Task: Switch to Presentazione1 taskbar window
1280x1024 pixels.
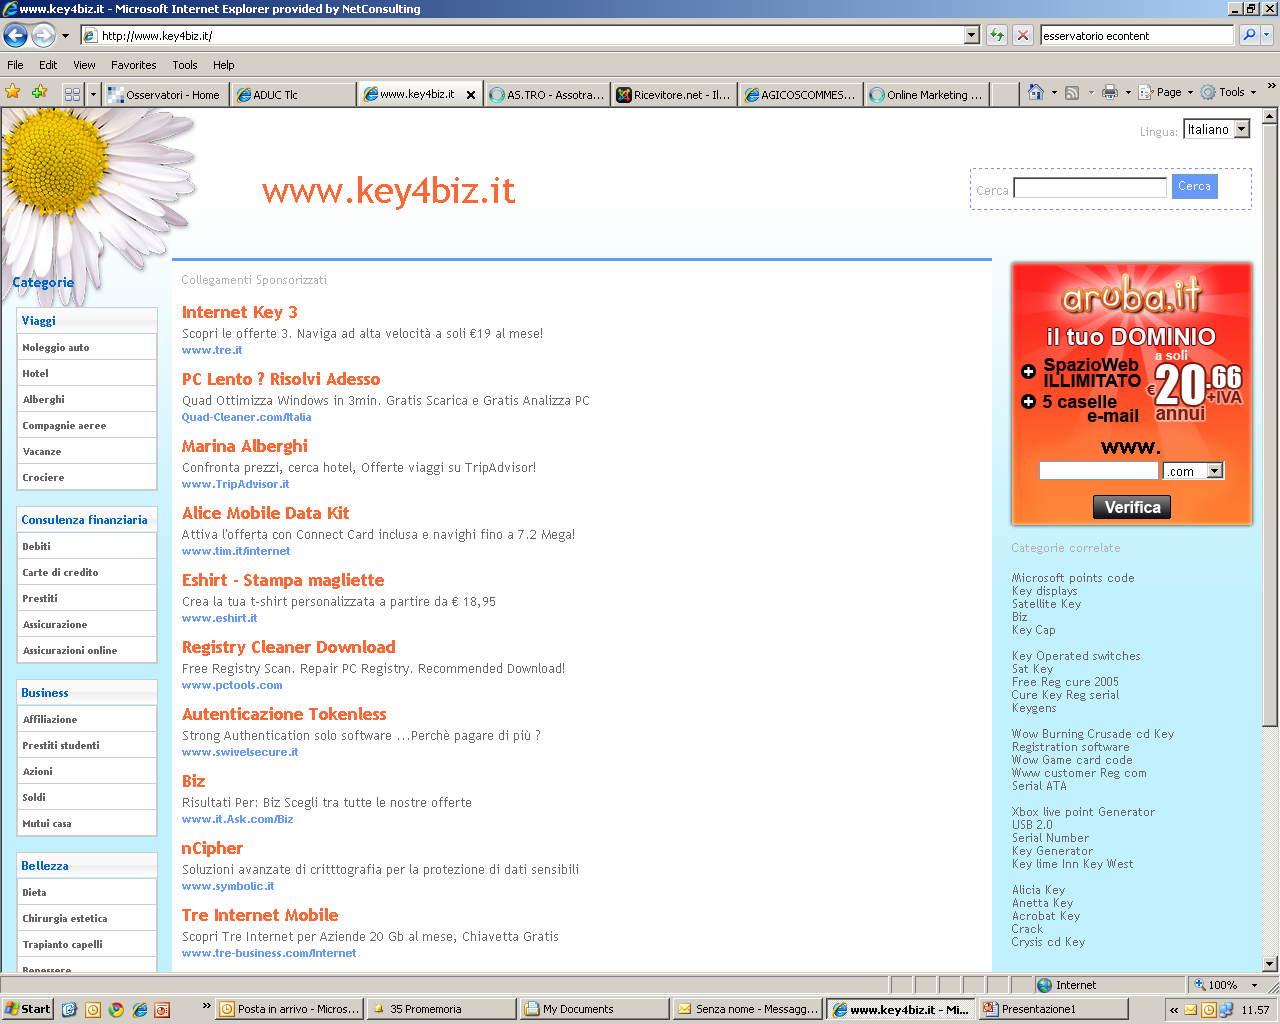Action: 1053,1009
